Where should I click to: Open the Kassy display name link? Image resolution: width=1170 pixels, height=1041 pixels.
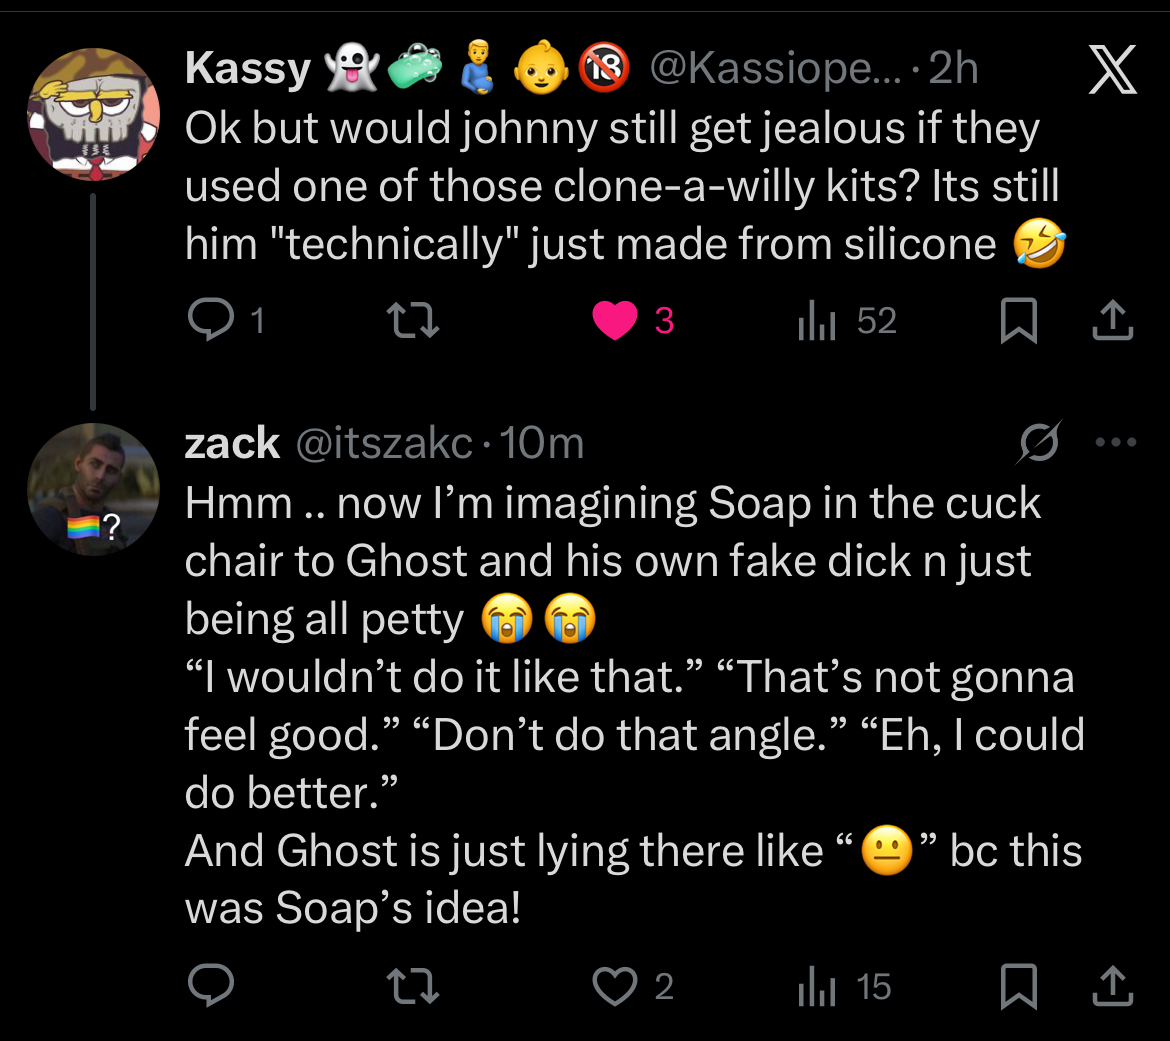click(248, 69)
